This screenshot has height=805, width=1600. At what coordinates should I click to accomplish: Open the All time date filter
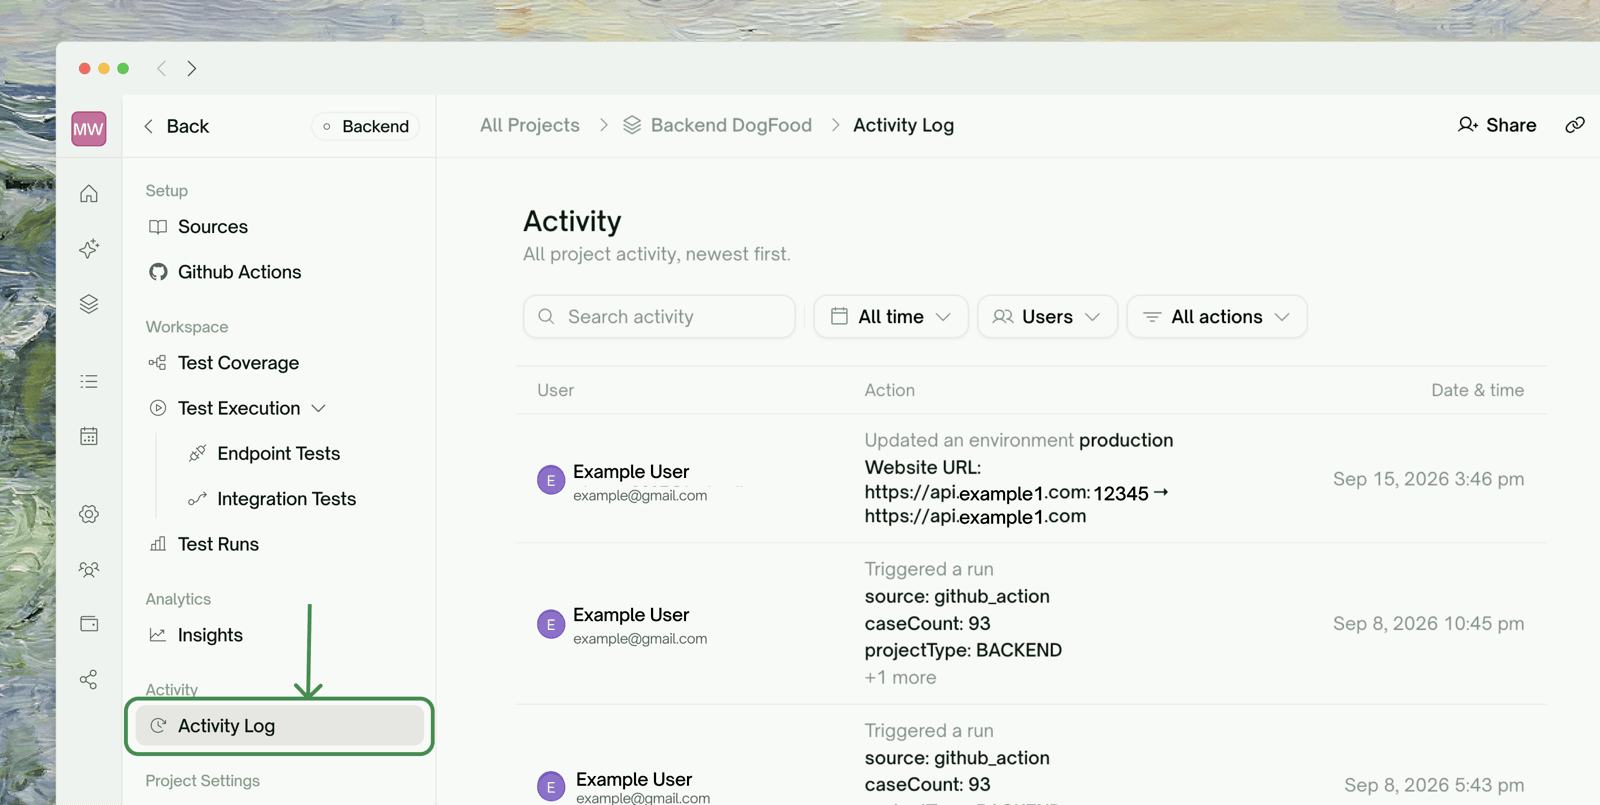point(891,317)
